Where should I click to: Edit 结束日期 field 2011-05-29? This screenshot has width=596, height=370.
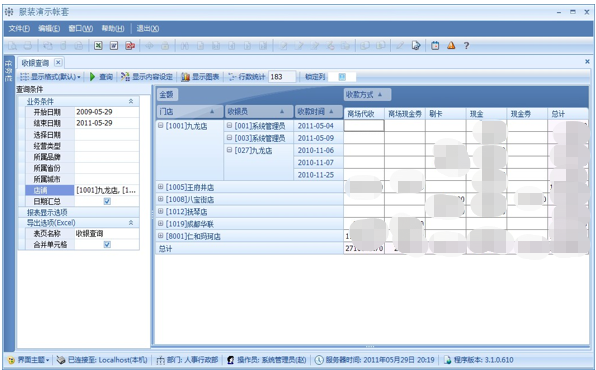(x=107, y=123)
